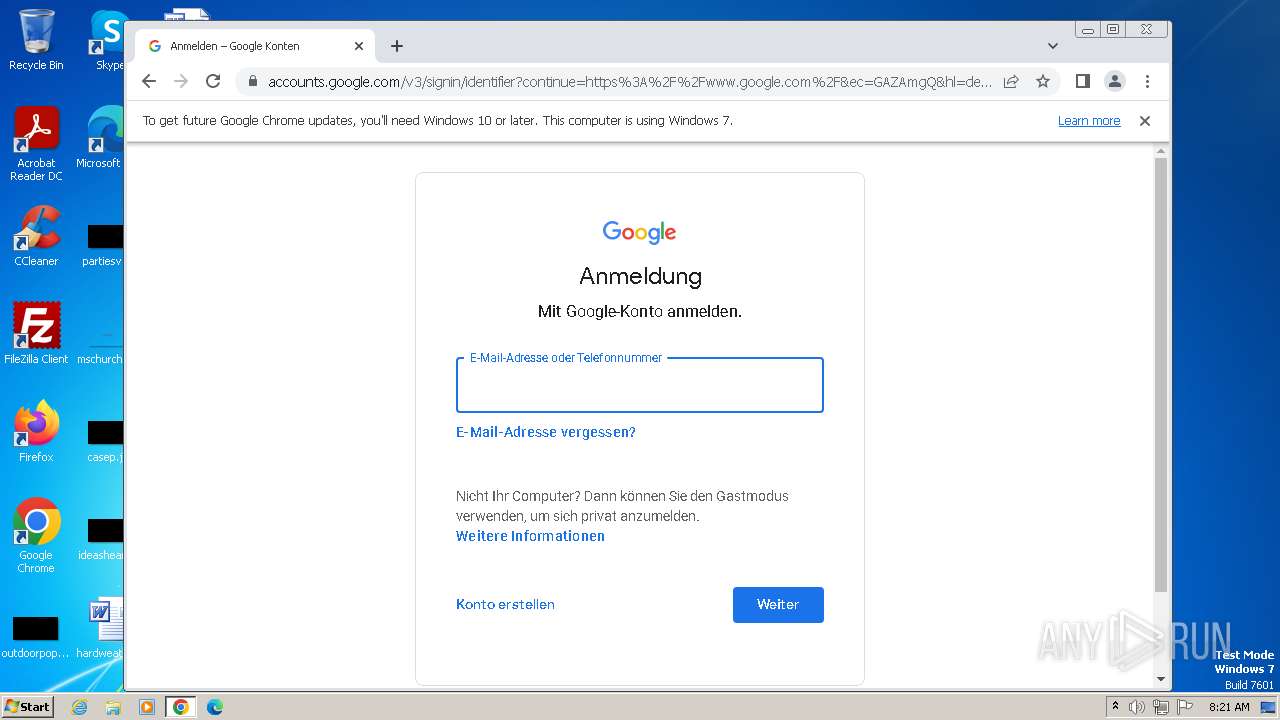Expand the tab search dropdown arrow

pyautogui.click(x=1053, y=46)
